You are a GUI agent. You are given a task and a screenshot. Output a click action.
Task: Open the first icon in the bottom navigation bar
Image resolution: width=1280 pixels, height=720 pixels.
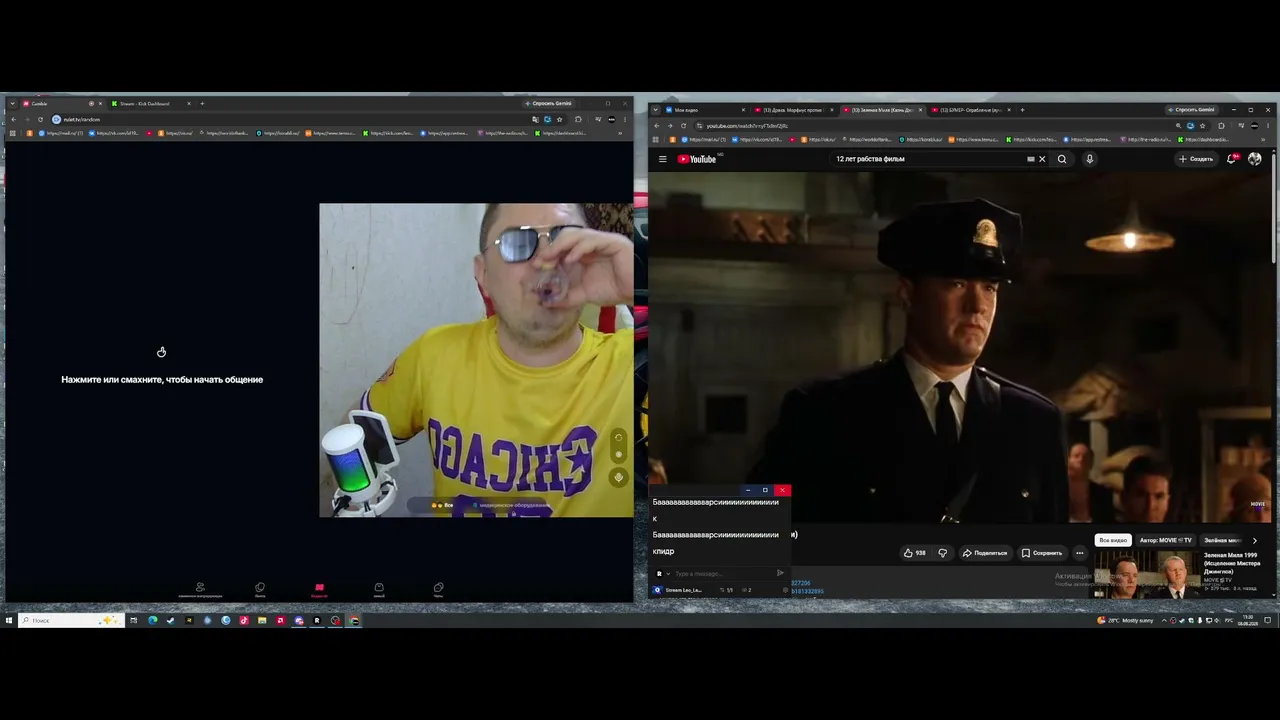[x=200, y=590]
